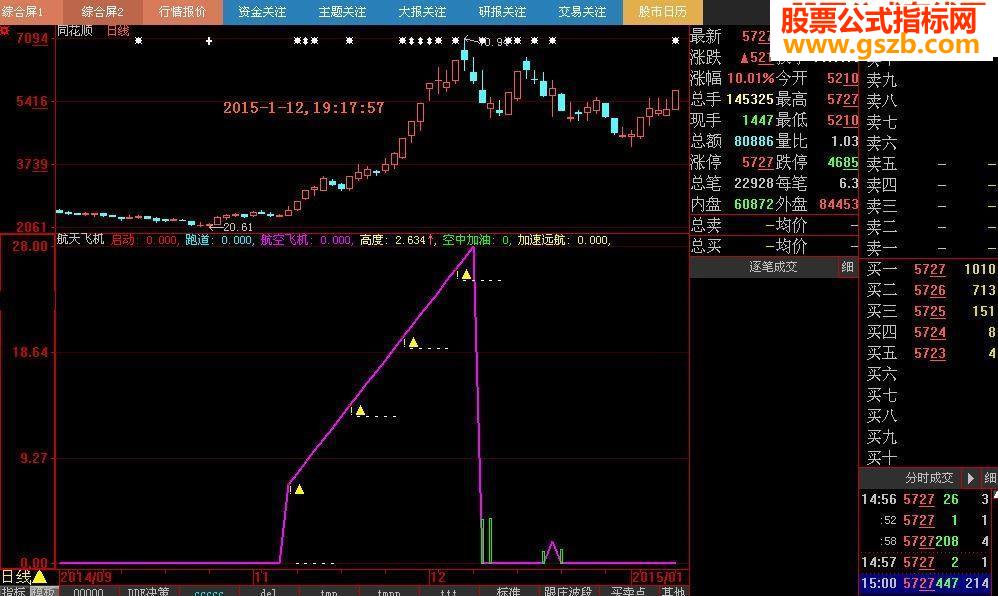Select the 标准 indicator tab
The height and width of the screenshot is (596, 998).
tap(509, 592)
